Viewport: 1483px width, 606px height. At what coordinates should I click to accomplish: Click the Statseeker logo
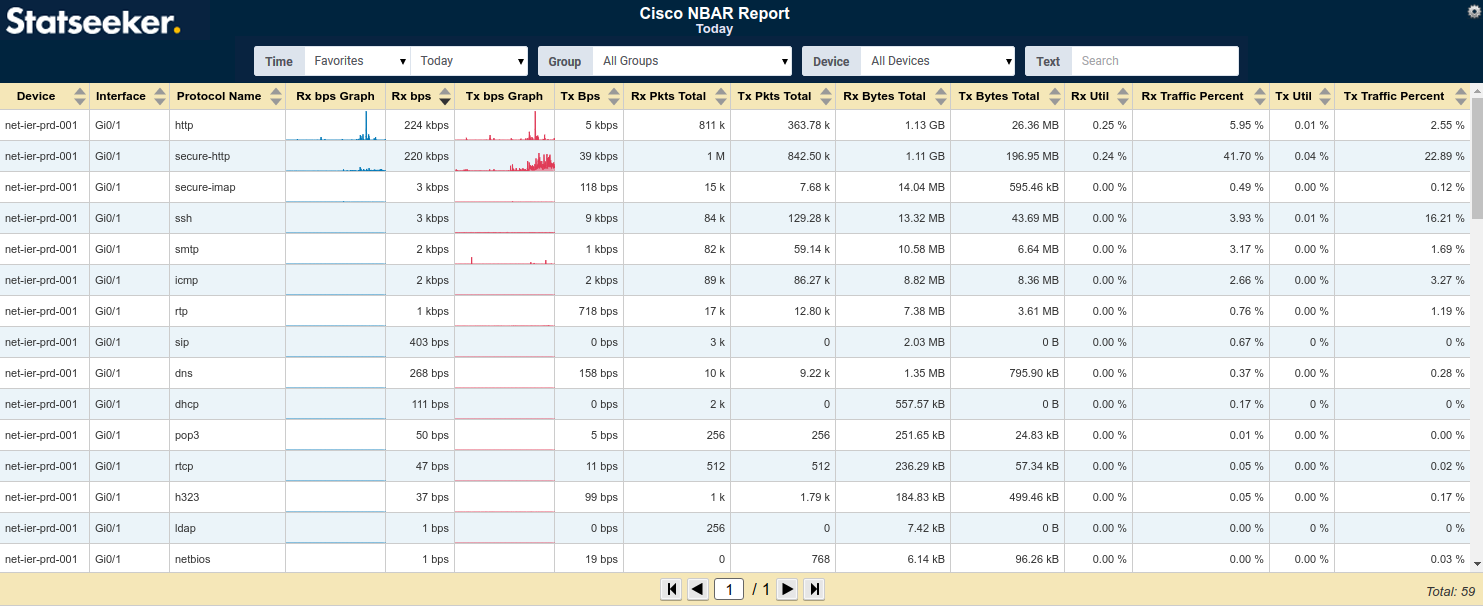[93, 21]
